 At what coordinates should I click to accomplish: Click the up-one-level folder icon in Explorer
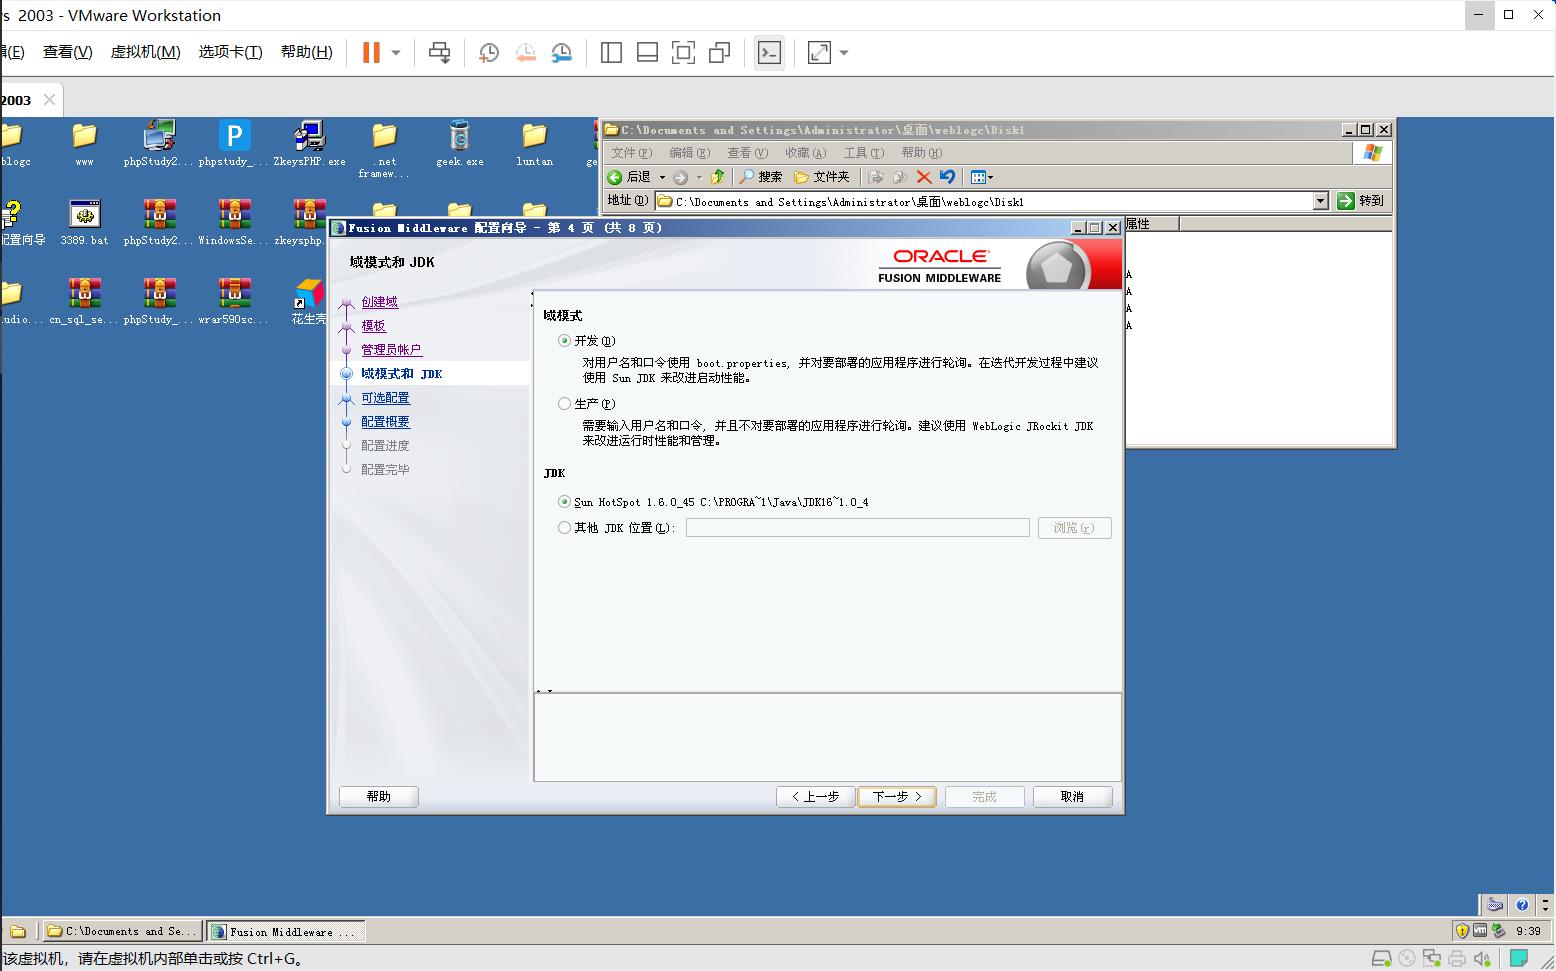coord(716,177)
